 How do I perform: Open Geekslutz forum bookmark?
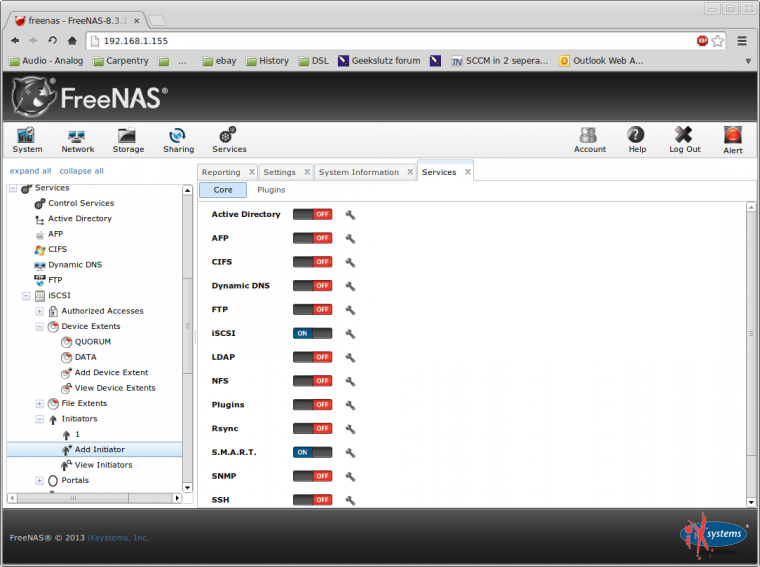380,61
